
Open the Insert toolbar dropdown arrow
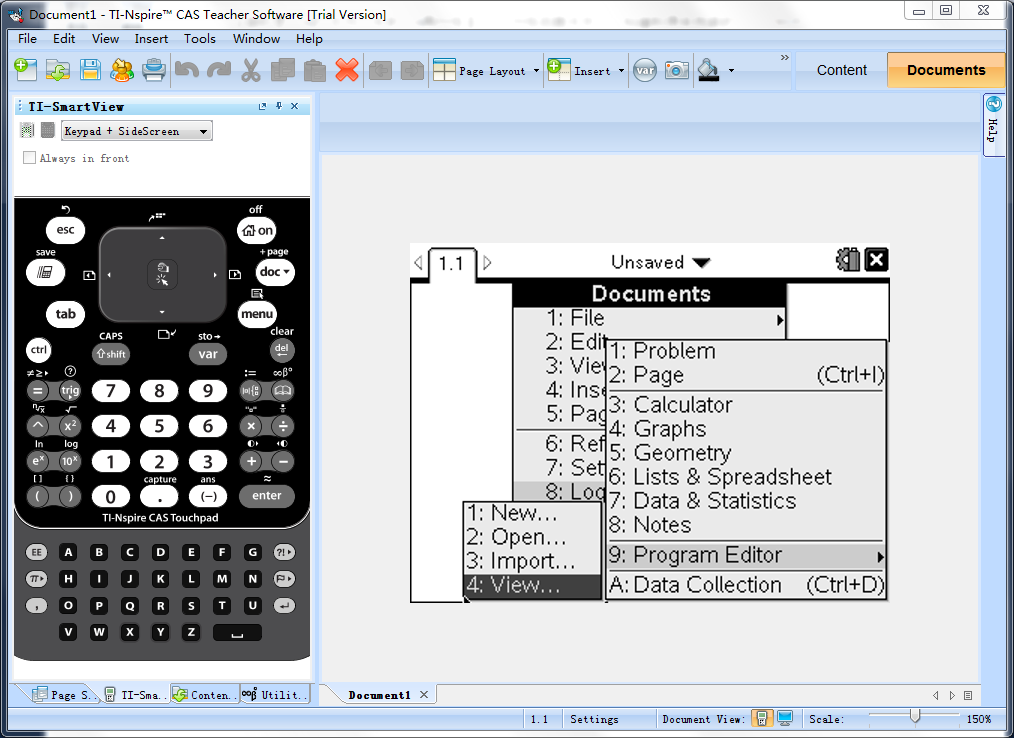[621, 71]
